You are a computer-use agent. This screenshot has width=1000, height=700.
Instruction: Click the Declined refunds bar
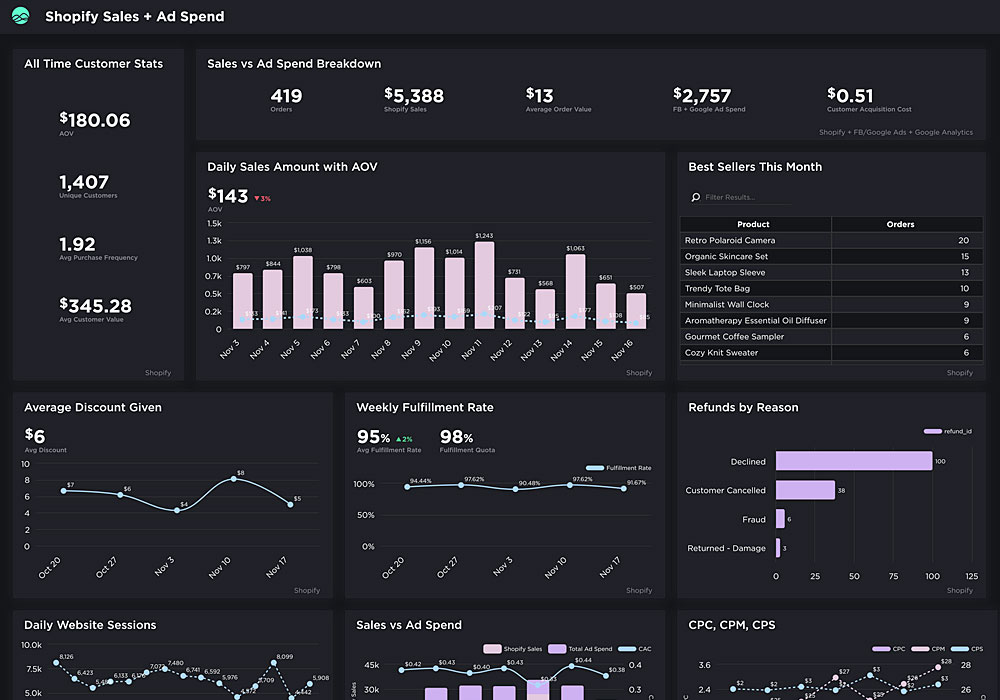point(853,461)
